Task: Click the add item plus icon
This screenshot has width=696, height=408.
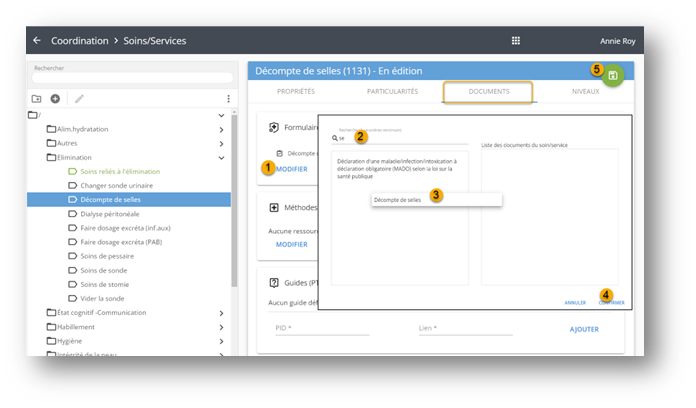Action: click(55, 99)
